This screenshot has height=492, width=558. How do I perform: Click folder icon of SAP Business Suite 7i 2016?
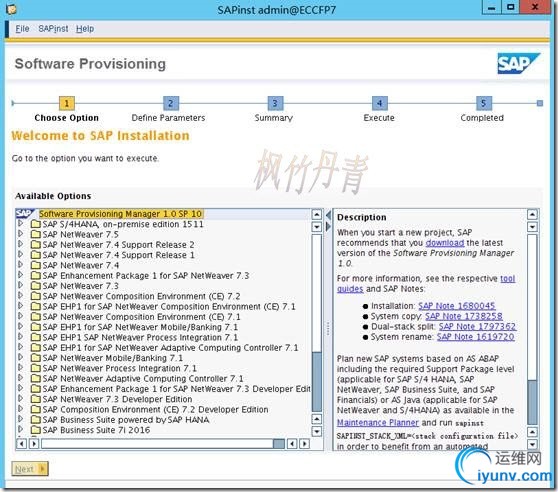tap(36, 430)
